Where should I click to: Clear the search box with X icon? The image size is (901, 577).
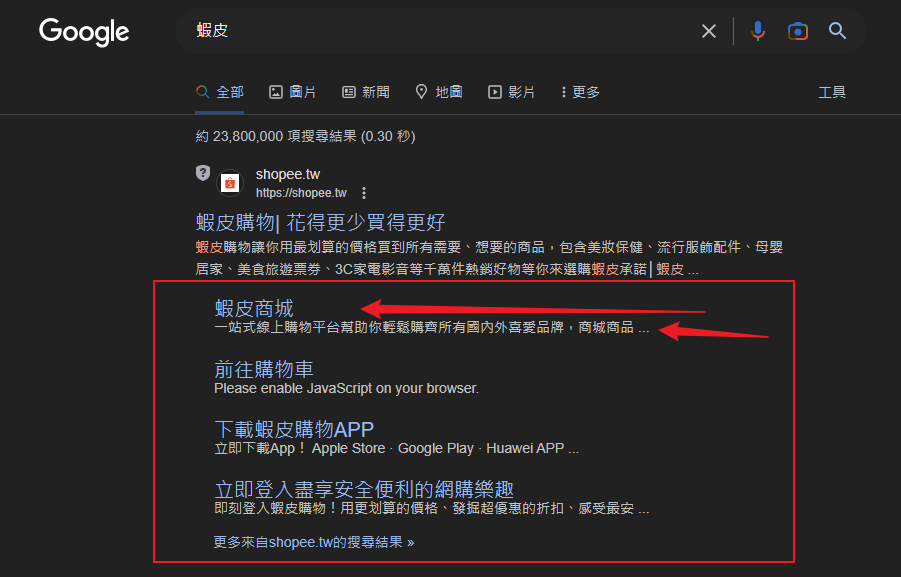click(709, 31)
